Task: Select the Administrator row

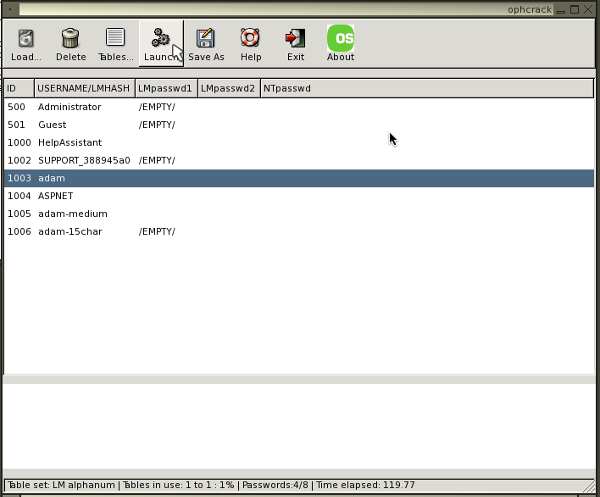Action: tap(70, 107)
